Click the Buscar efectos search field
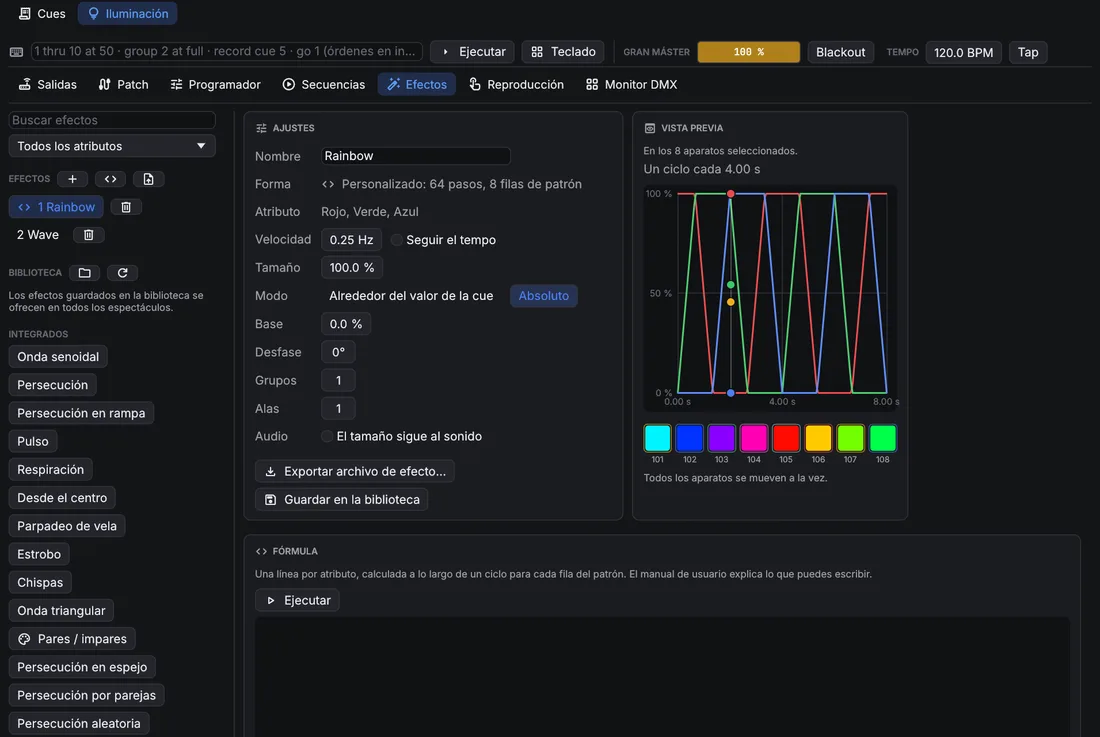 (x=112, y=120)
